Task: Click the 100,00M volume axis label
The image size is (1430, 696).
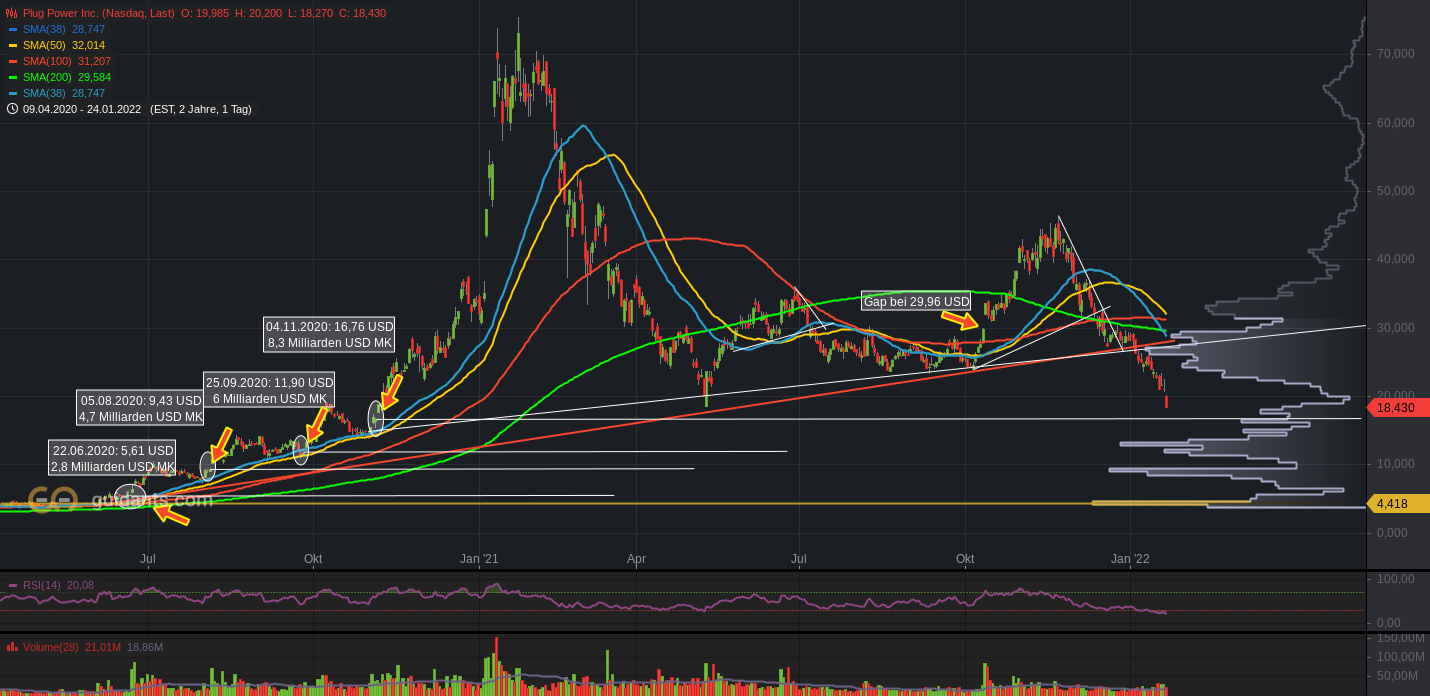Action: 1400,657
